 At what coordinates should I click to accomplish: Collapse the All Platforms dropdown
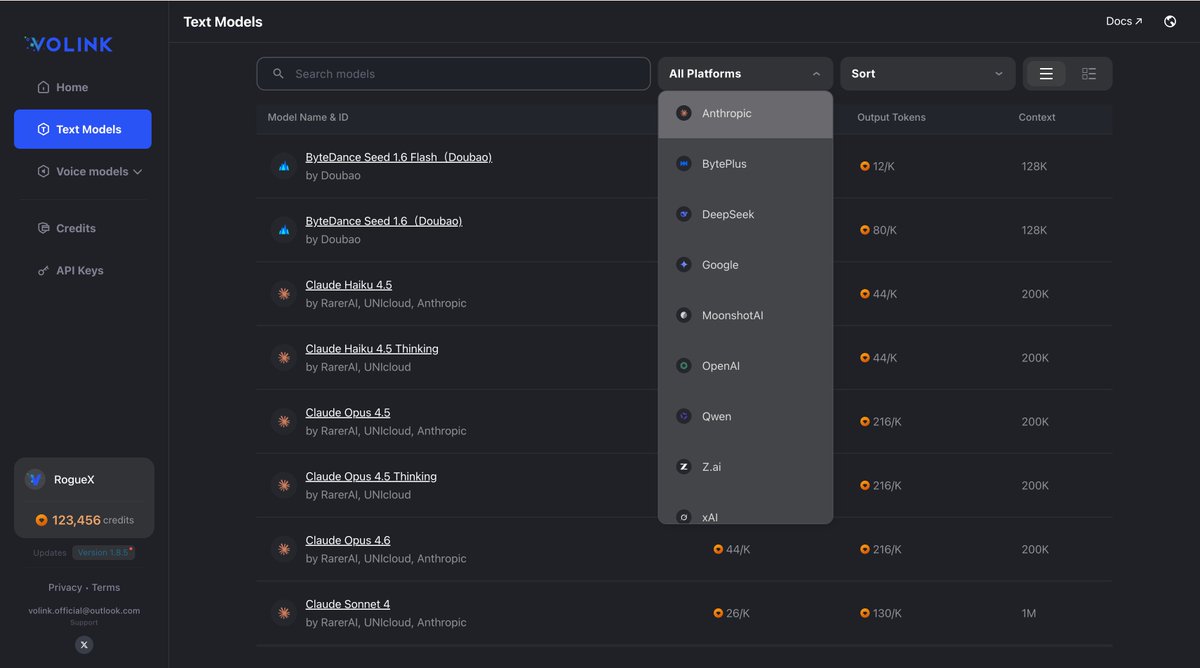click(x=745, y=74)
